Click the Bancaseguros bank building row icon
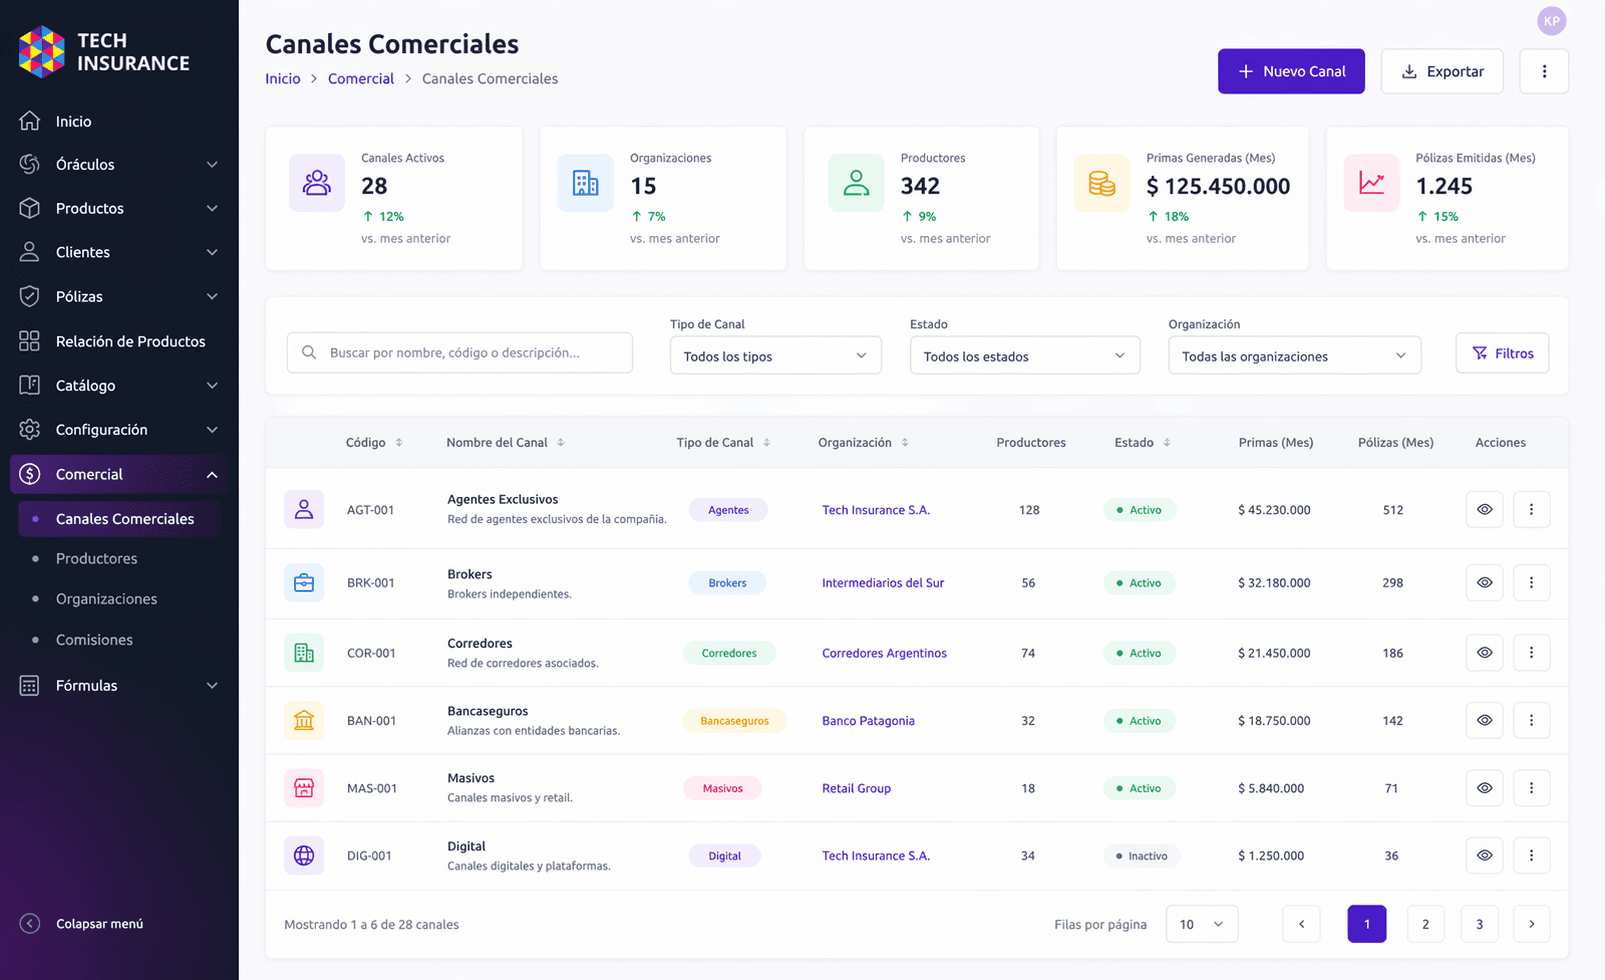 [x=304, y=720]
